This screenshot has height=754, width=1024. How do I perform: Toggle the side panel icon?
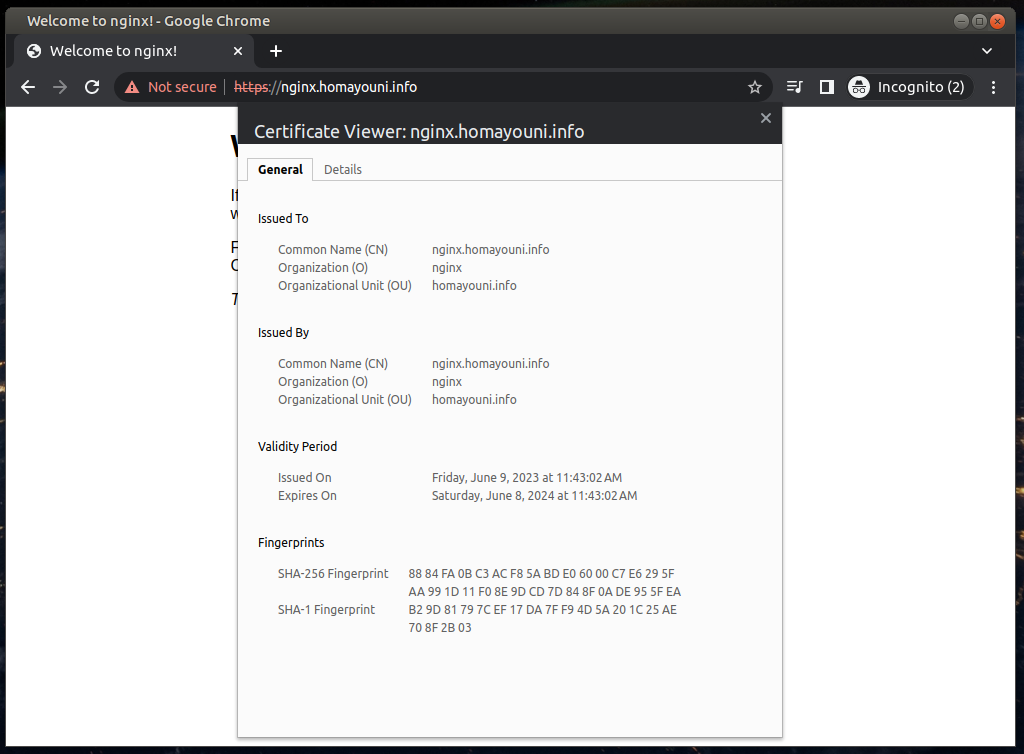(827, 87)
